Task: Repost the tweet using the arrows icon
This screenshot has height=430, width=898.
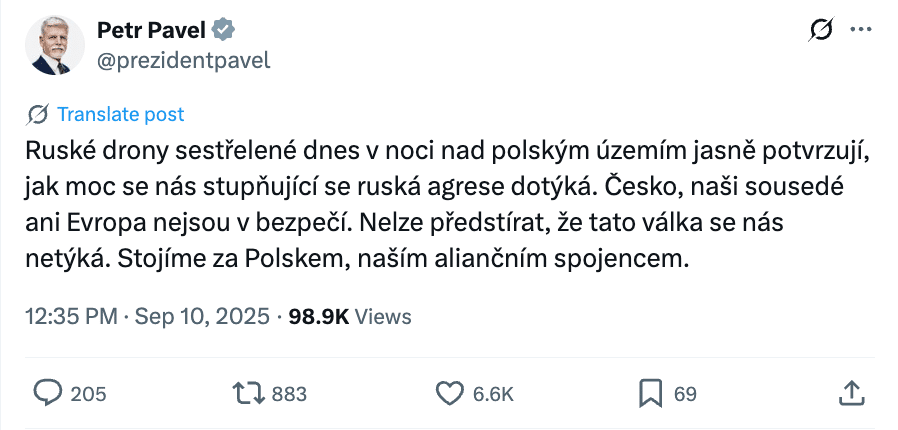Action: tap(245, 393)
